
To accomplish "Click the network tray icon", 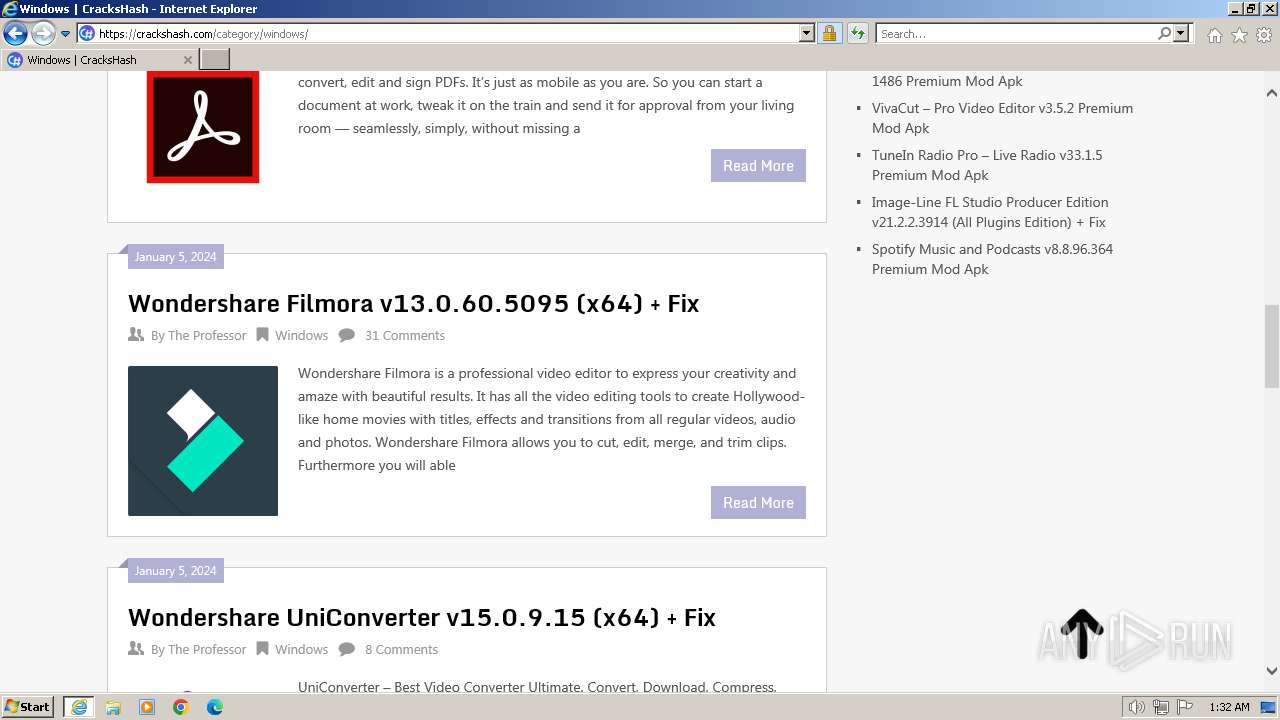I will tap(1161, 707).
